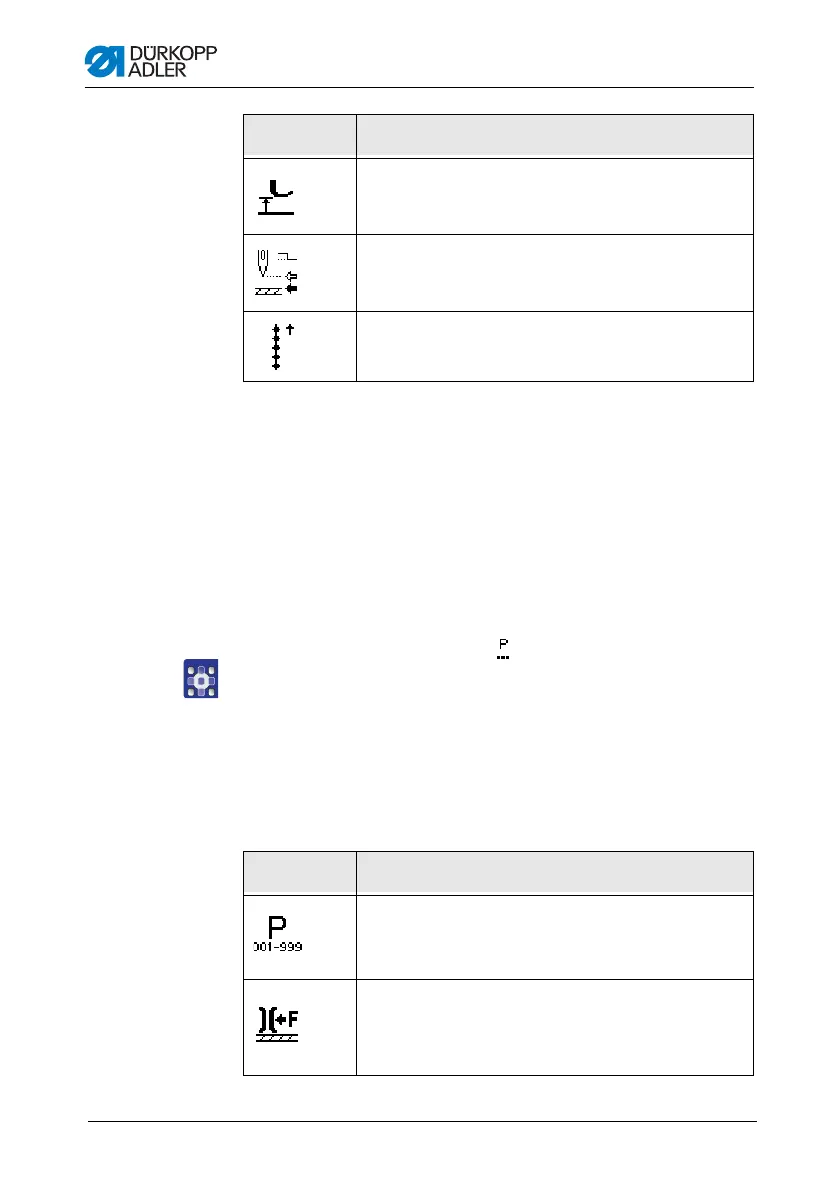Select the sewing foot lift height icon
This screenshot has height=1192, width=838.
pyautogui.click(x=276, y=197)
